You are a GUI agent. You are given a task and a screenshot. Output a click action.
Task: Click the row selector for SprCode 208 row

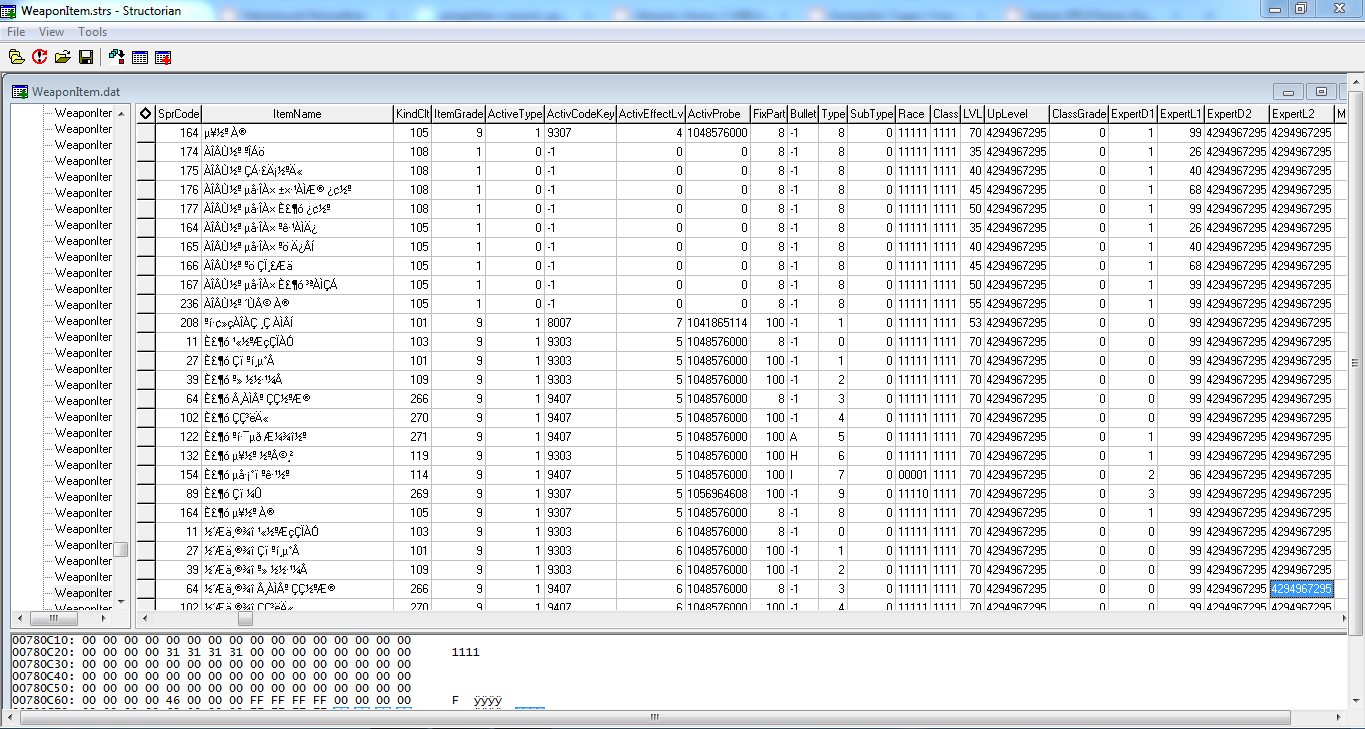pyautogui.click(x=145, y=323)
